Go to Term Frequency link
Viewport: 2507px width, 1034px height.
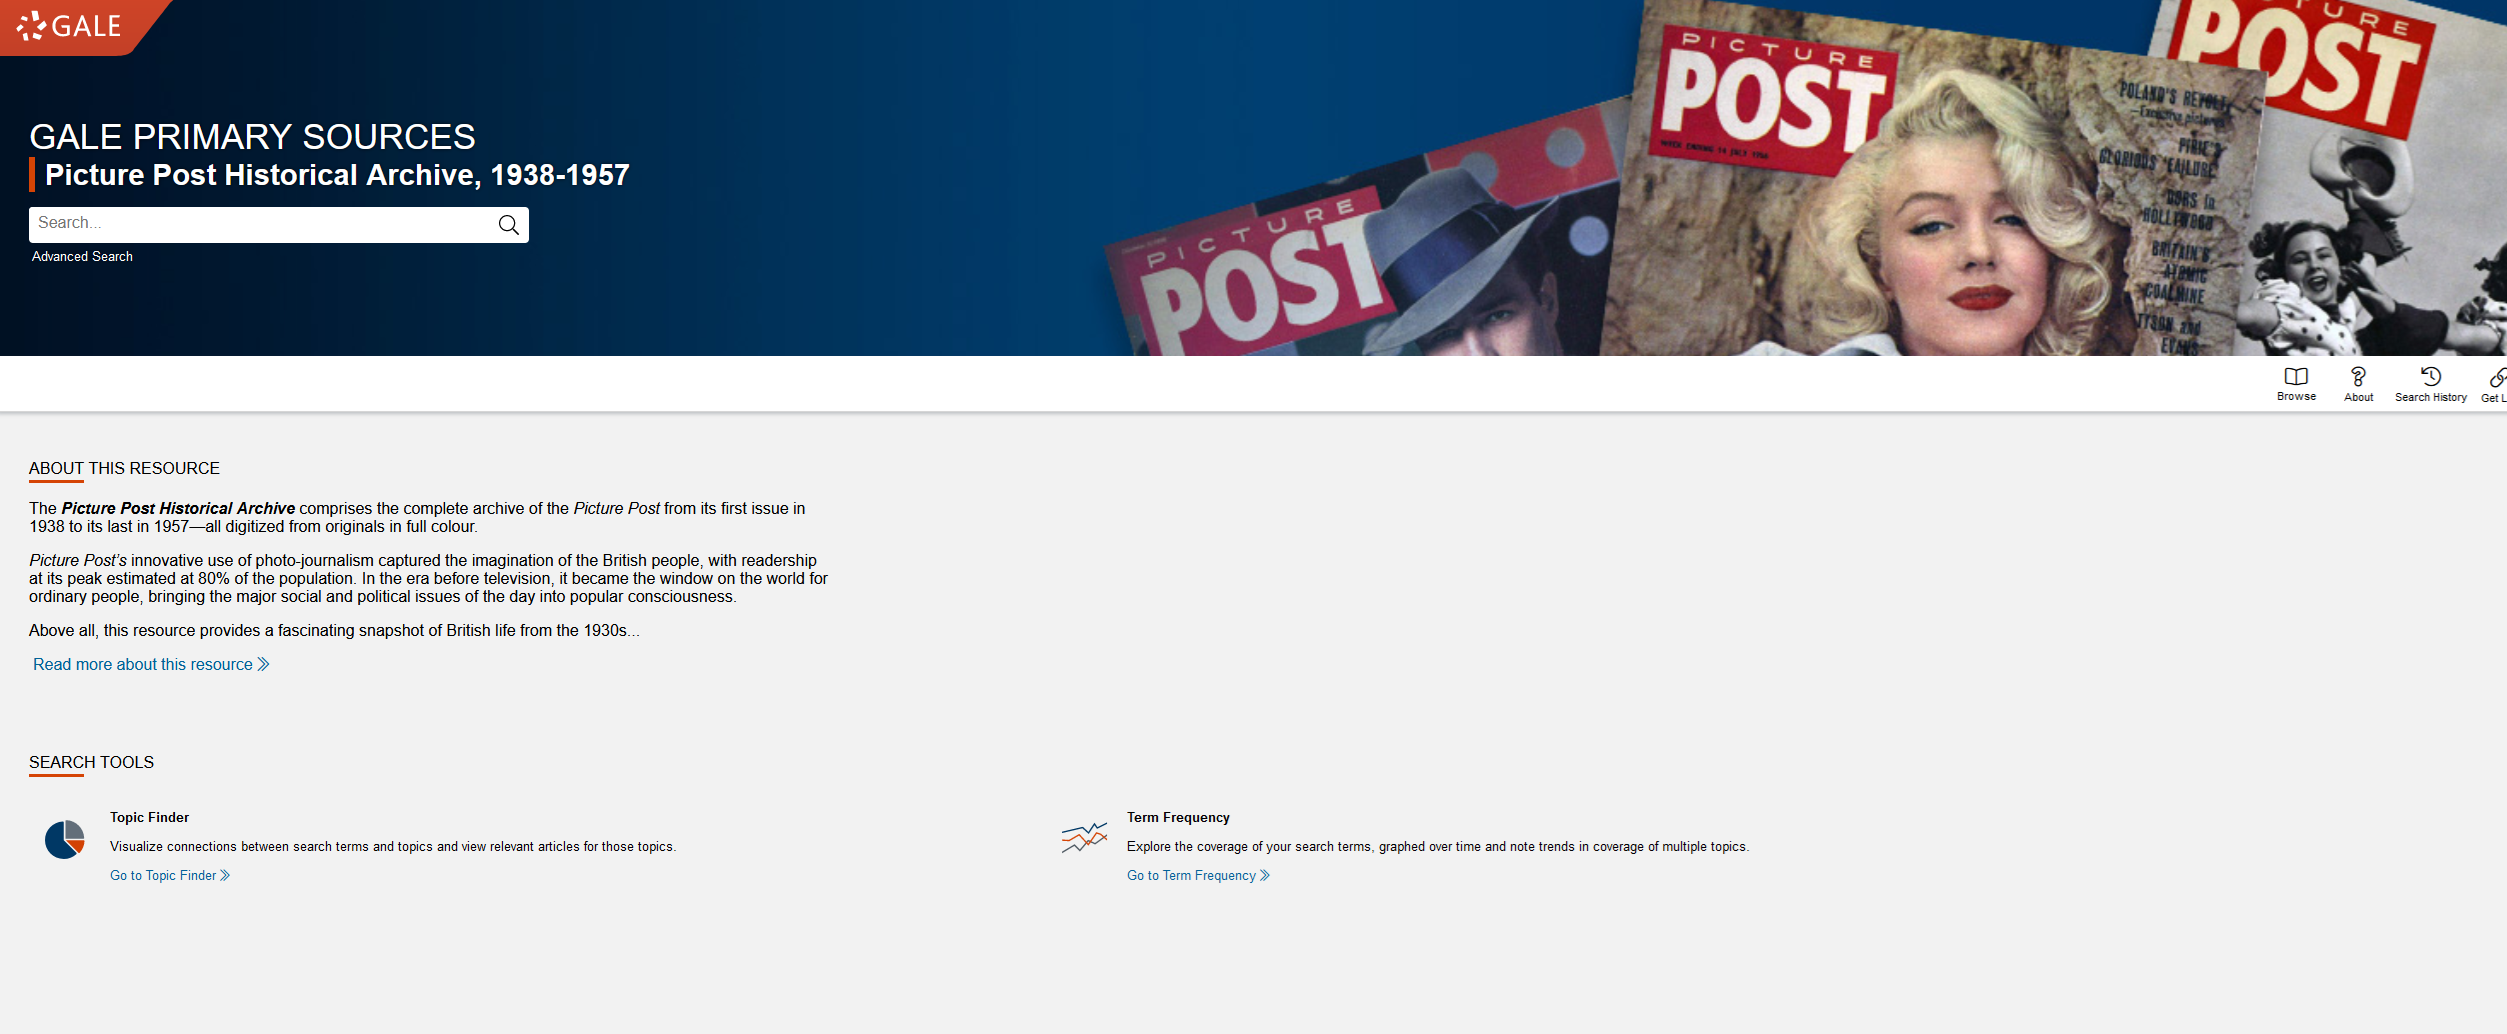click(1198, 876)
